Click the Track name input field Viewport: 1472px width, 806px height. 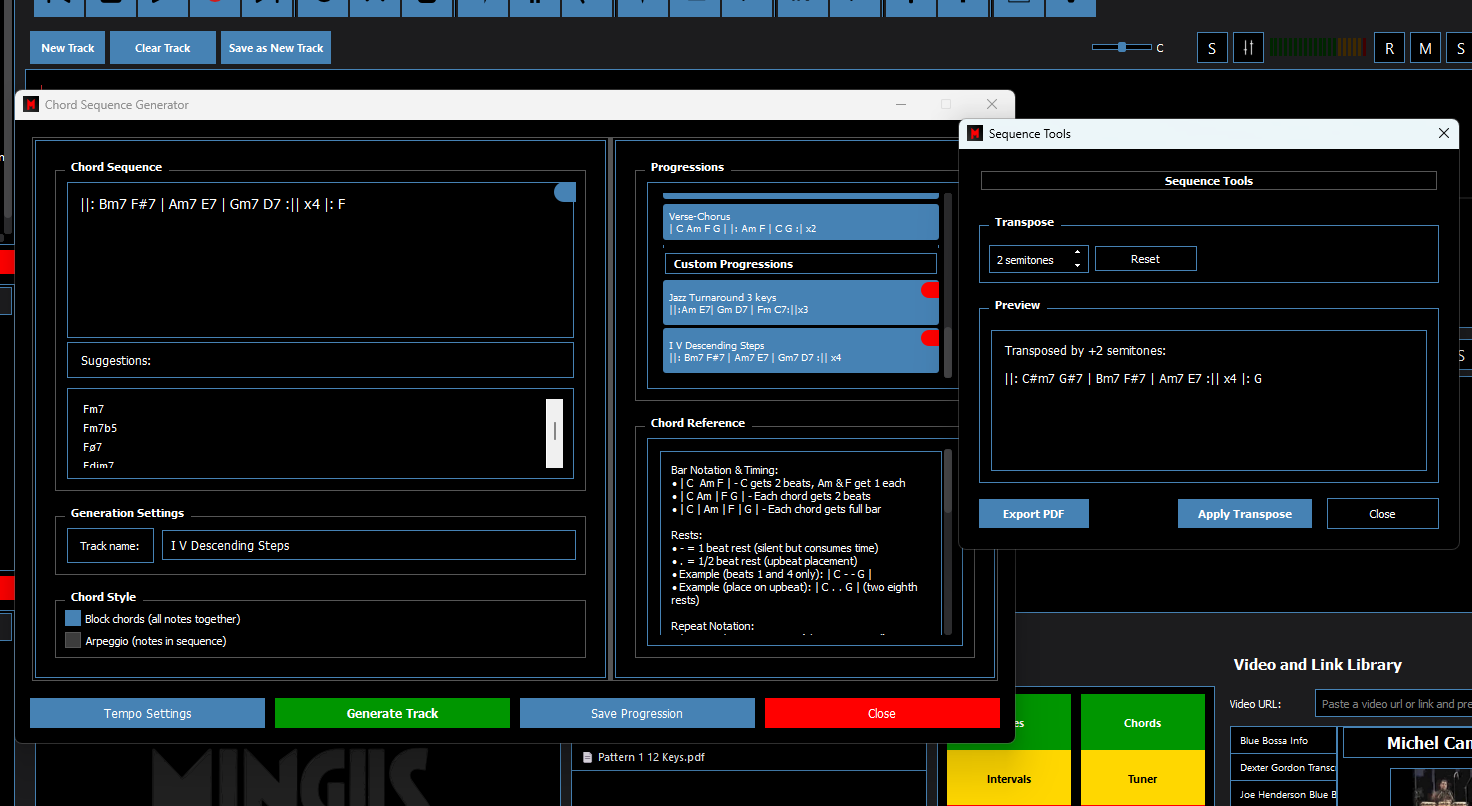point(368,546)
